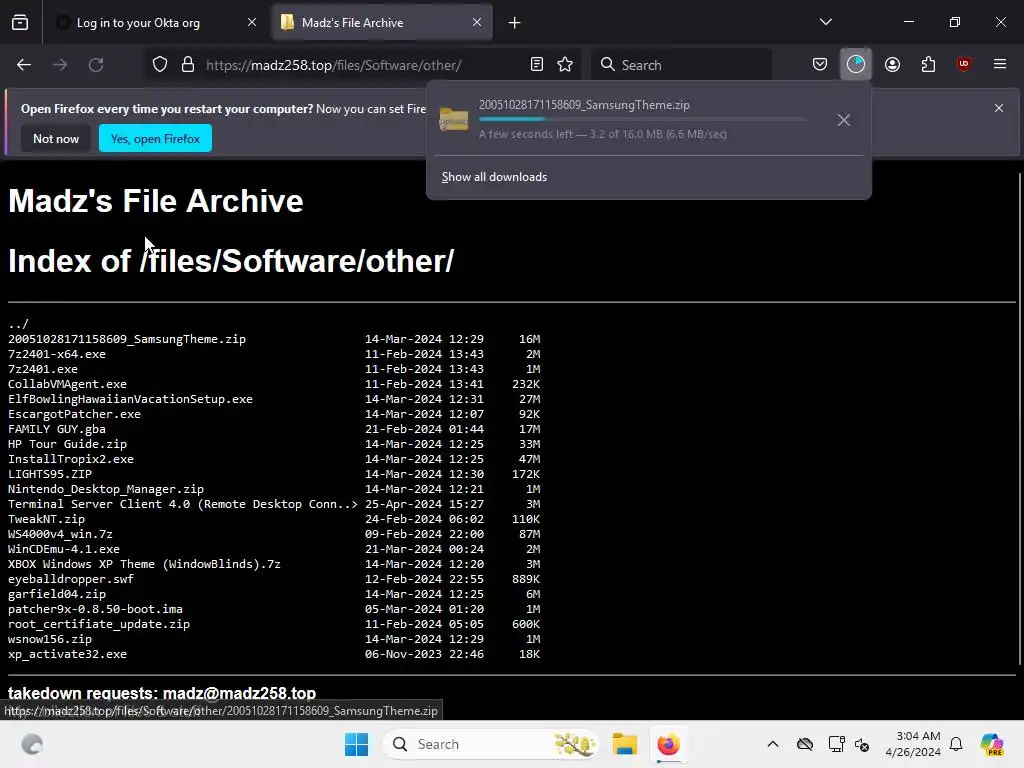
Task: Click Firefox icon in taskbar
Action: click(x=668, y=744)
